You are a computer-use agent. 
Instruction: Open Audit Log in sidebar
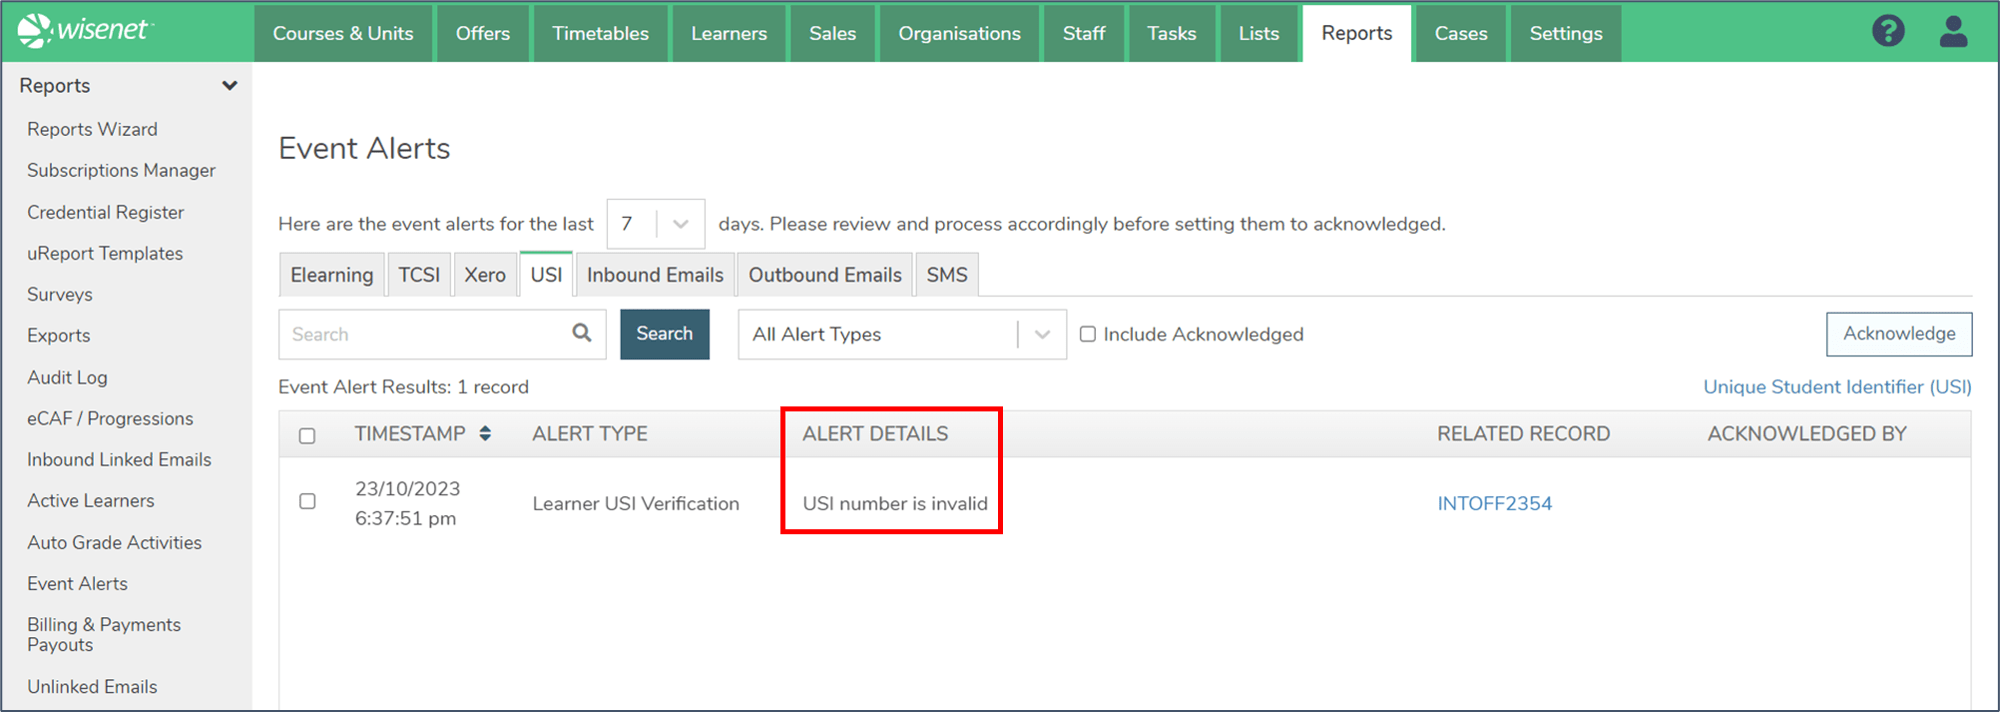[67, 377]
